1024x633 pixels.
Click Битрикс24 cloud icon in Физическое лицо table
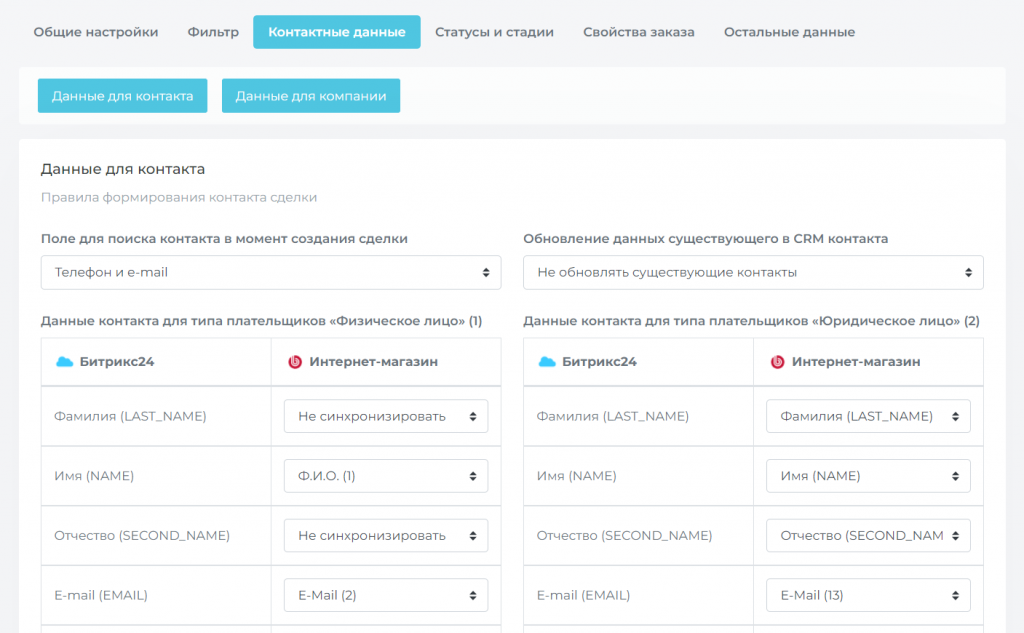tap(64, 361)
